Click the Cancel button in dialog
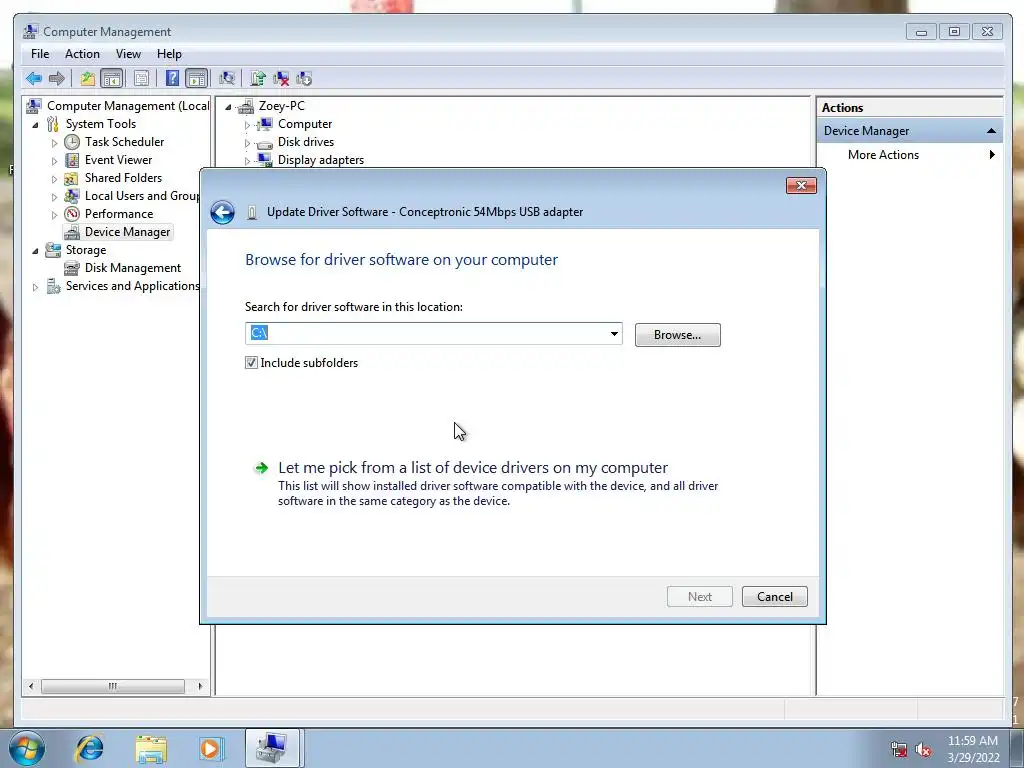Screen dimensions: 1024x768 pyautogui.click(x=775, y=596)
